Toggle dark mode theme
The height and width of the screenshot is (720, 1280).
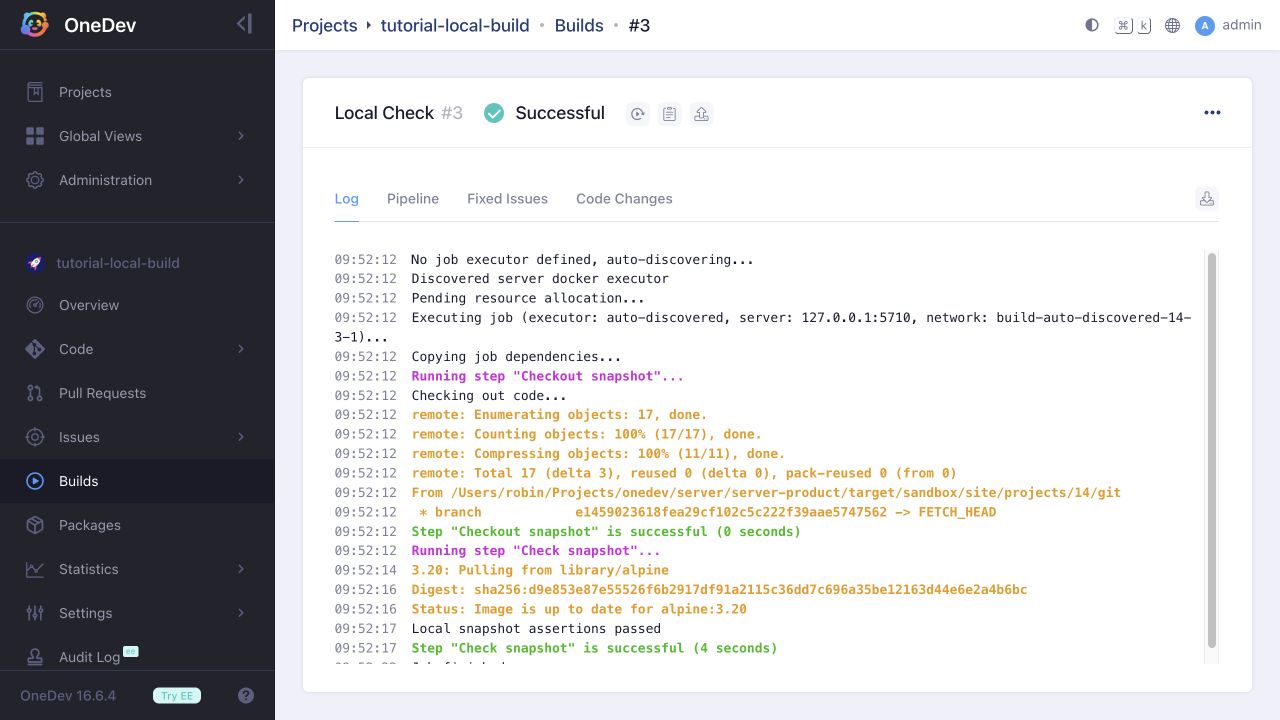pyautogui.click(x=1092, y=26)
